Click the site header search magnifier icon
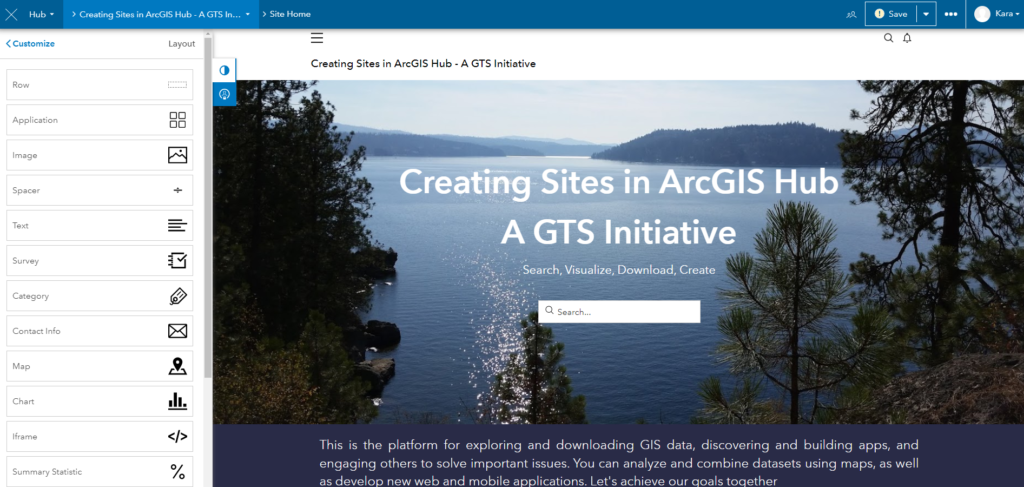 coord(888,38)
